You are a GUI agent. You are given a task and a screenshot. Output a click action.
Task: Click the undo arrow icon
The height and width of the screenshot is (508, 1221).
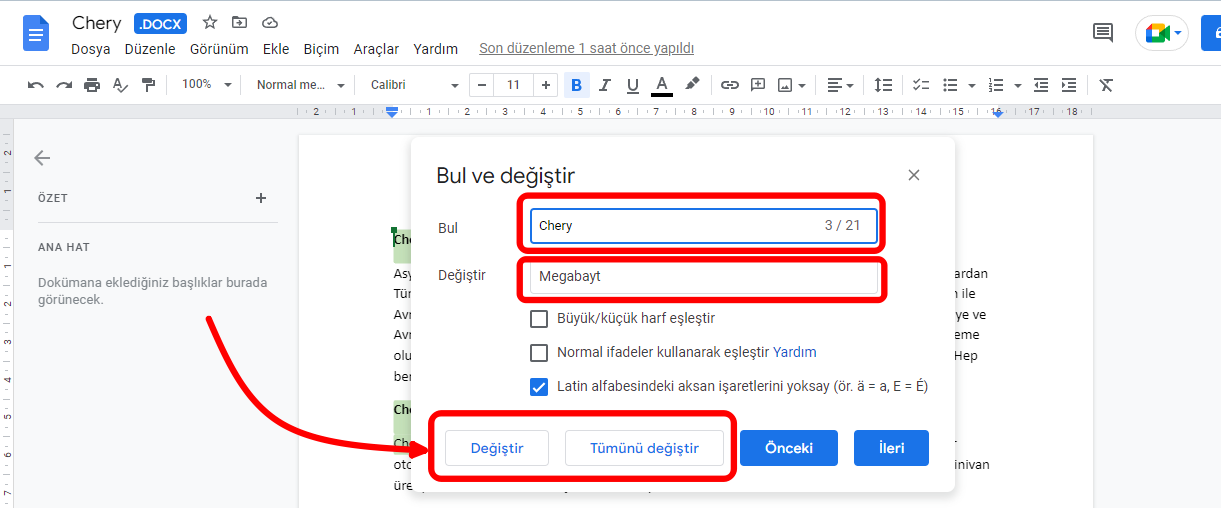[36, 85]
